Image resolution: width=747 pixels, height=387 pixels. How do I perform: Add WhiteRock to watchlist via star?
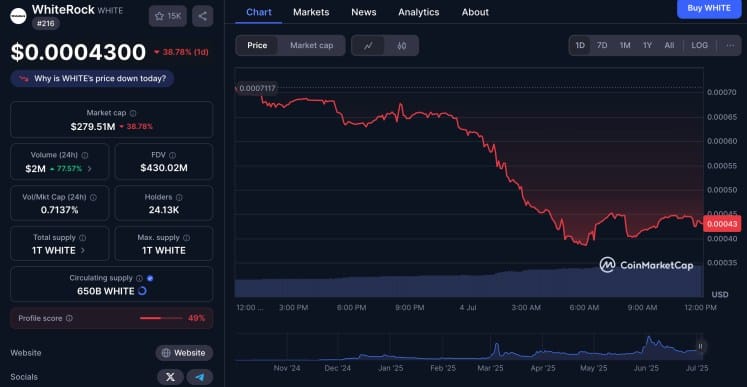click(x=168, y=16)
